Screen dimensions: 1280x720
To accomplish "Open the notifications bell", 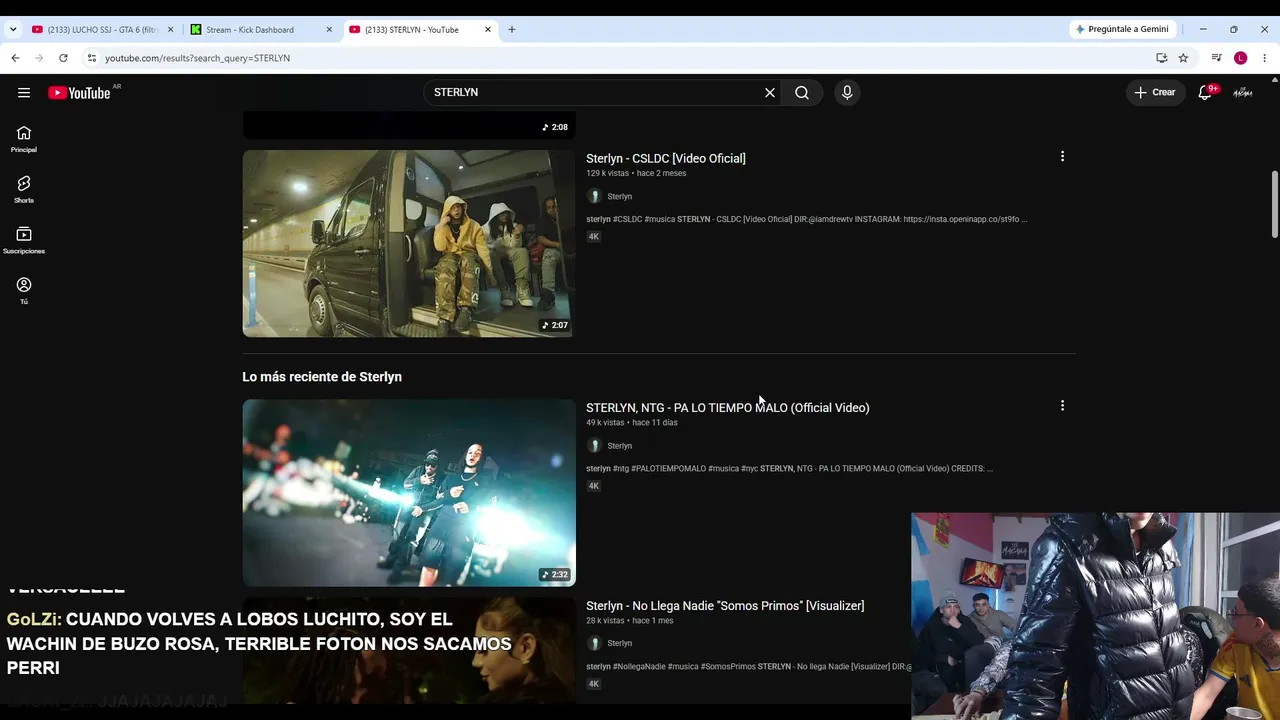I will coord(1206,92).
